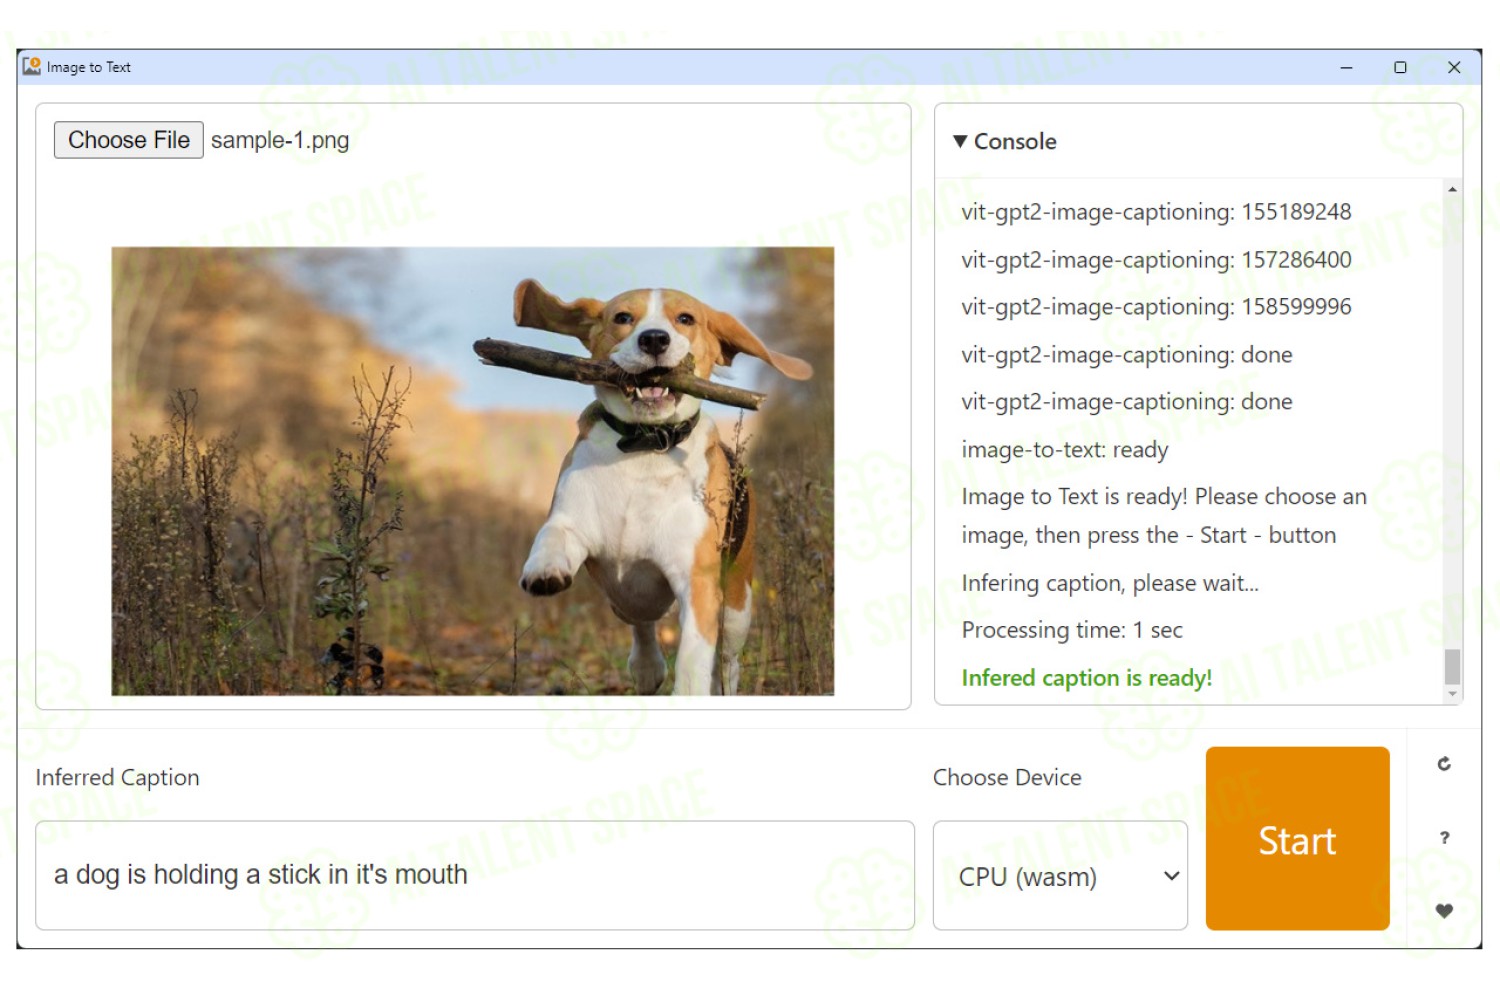Click the beagle preview image

click(x=472, y=471)
